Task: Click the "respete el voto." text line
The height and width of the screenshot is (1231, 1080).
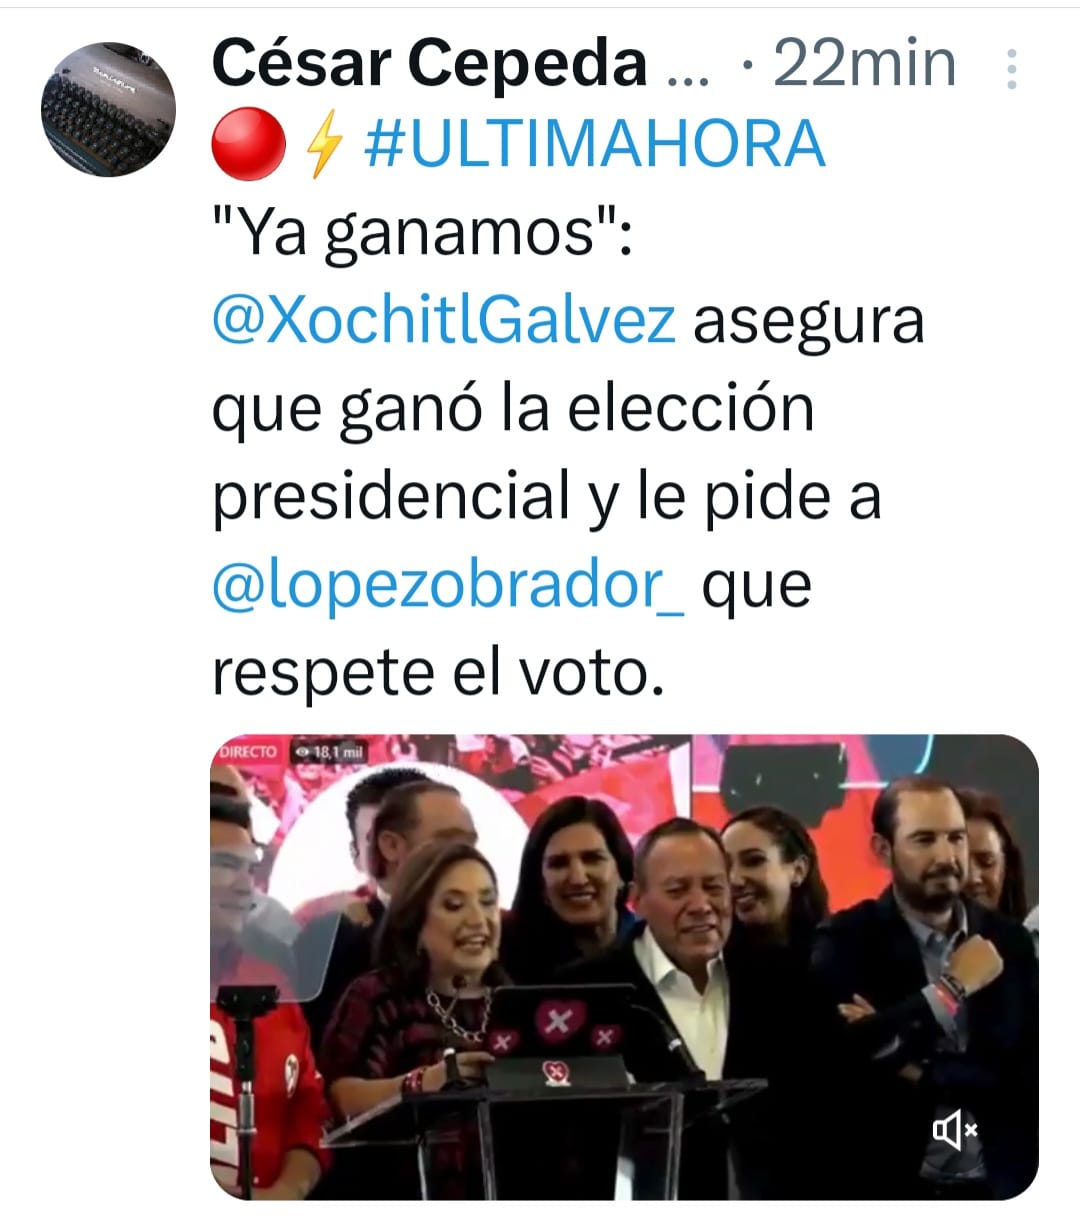Action: tap(438, 673)
